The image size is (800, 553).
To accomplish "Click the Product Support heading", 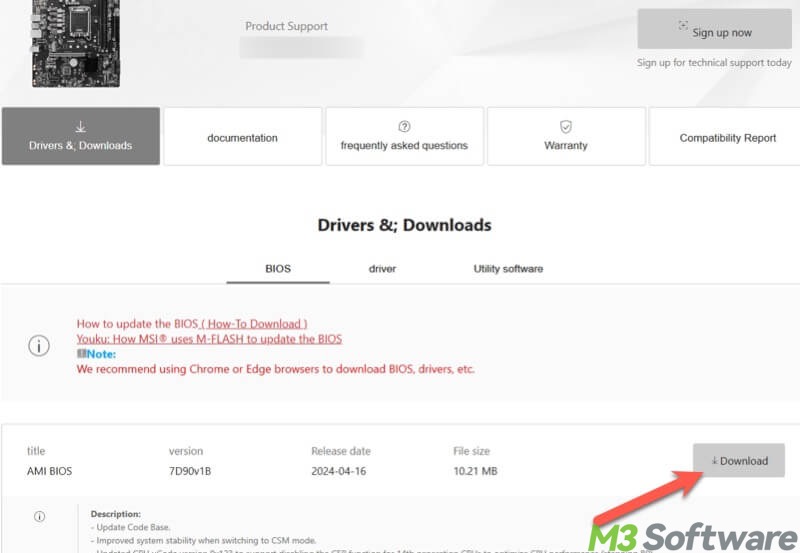I will click(286, 26).
